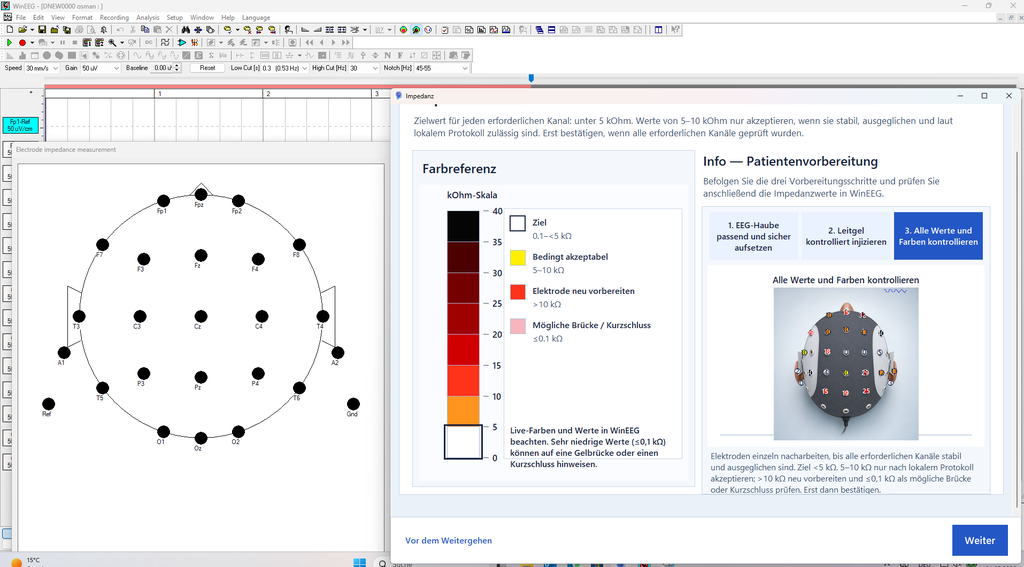This screenshot has height=567, width=1024.
Task: Switch to tab '2. Leitgel kontrolliert injizieren'
Action: (x=846, y=236)
